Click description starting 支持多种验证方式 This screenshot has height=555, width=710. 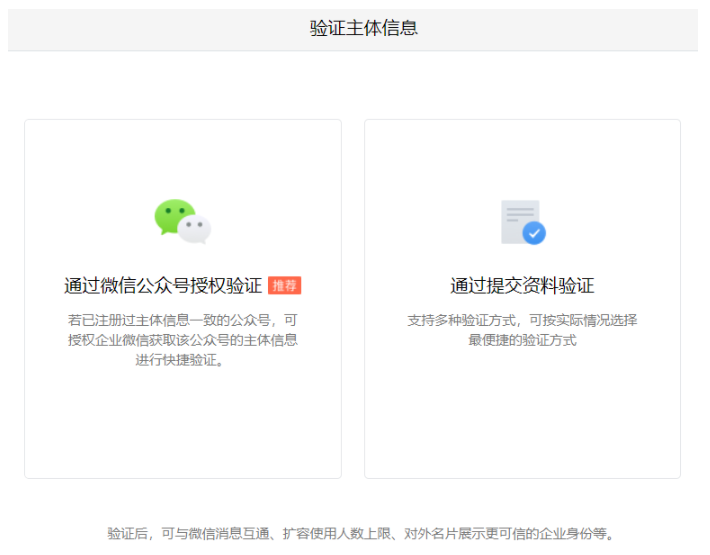click(522, 330)
